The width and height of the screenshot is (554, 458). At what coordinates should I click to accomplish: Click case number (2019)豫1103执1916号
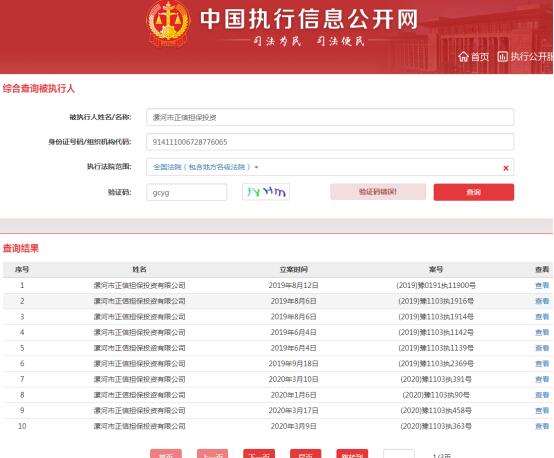(436, 301)
